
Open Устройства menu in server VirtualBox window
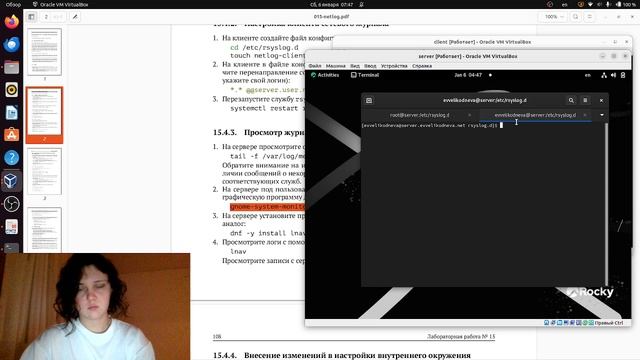[394, 66]
